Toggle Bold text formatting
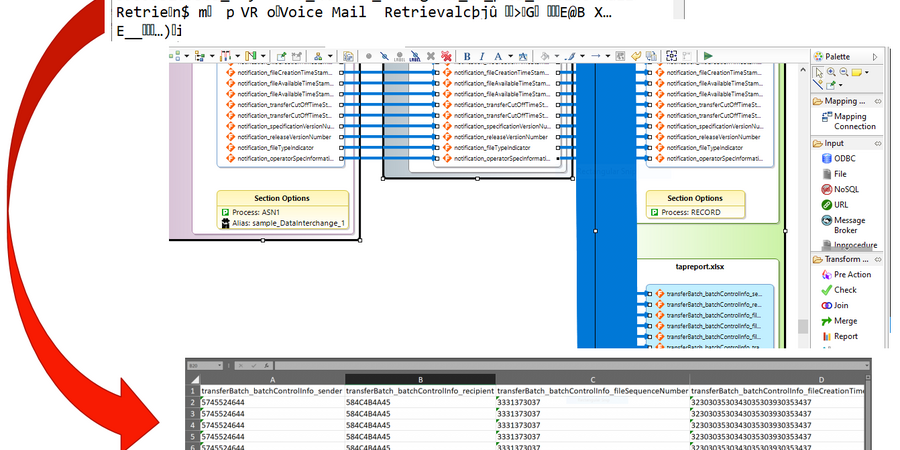The height and width of the screenshot is (450, 900). [467, 56]
